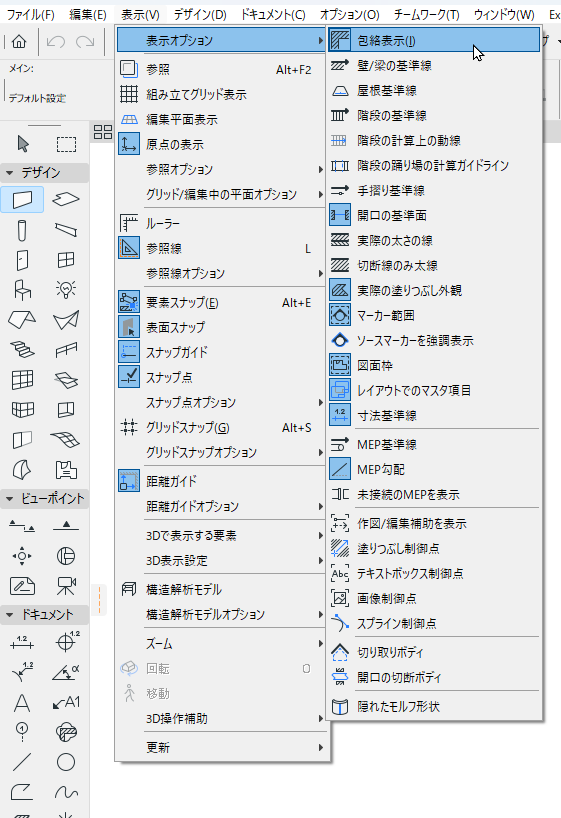Select the Dimension tool in Document section
Image resolution: width=561 pixels, height=818 pixels.
point(22,643)
